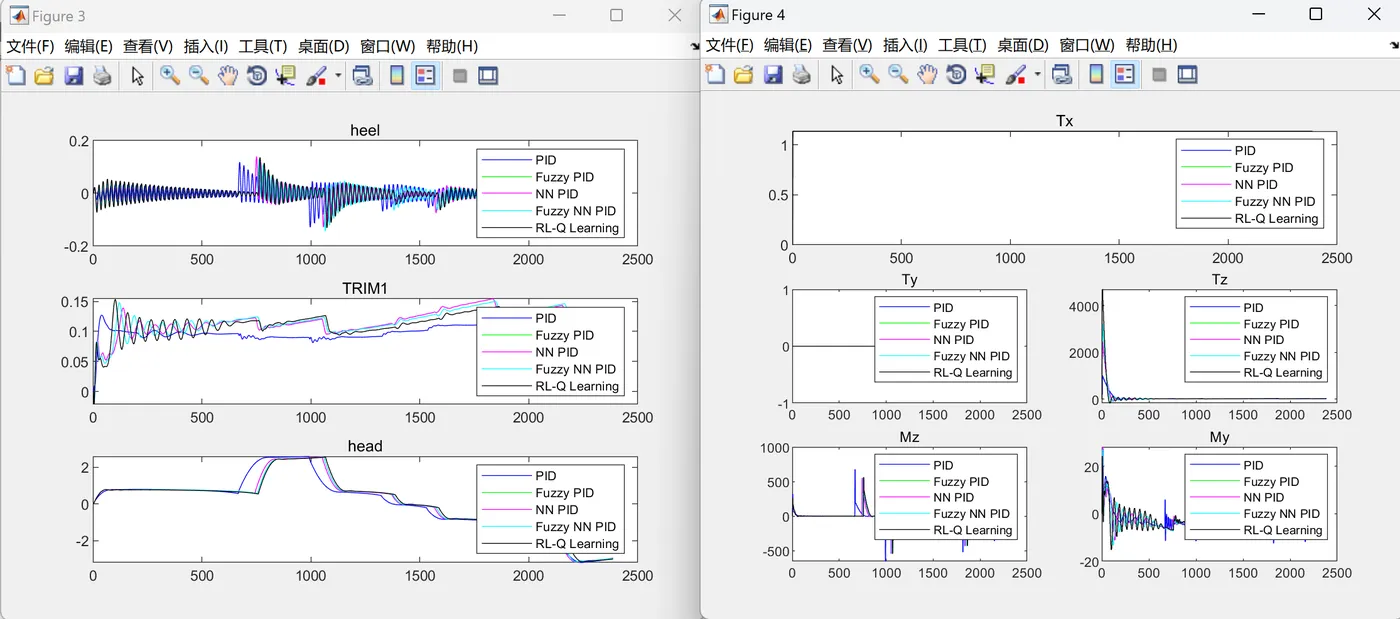Expand brush color dropdown arrow in Figure 4
This screenshot has width=1400, height=619.
pos(1037,75)
